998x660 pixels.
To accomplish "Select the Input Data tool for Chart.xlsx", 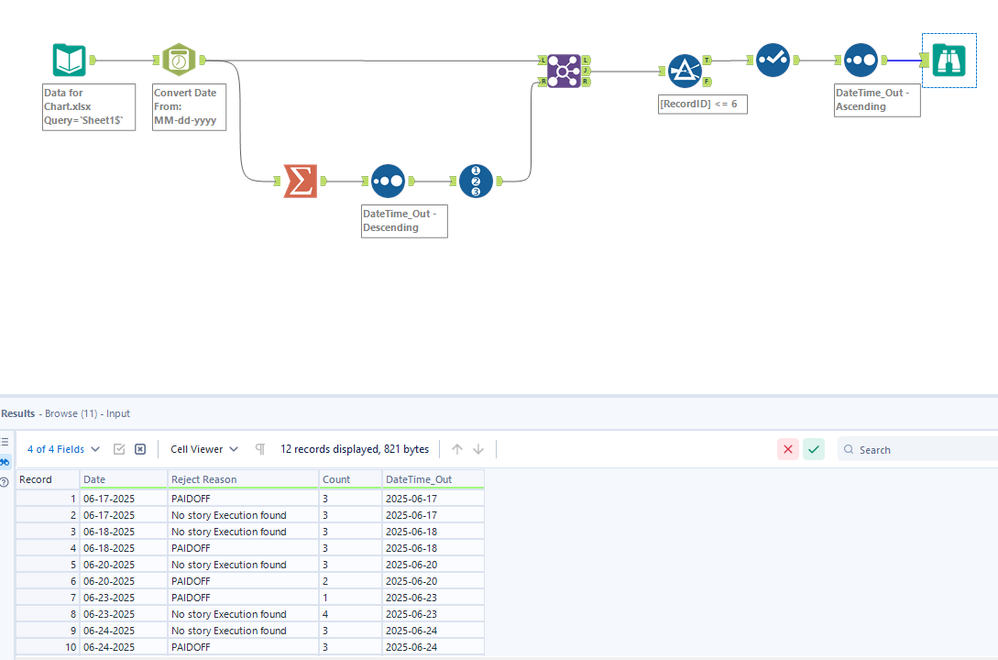I will (x=69, y=60).
